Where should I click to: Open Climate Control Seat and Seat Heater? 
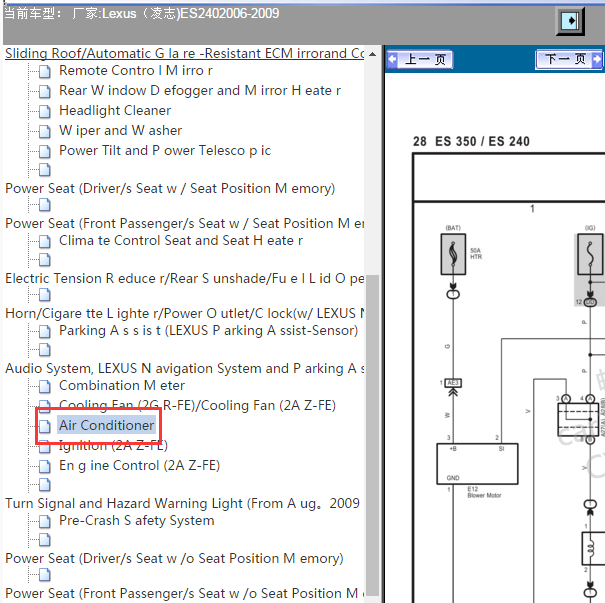pyautogui.click(x=181, y=241)
